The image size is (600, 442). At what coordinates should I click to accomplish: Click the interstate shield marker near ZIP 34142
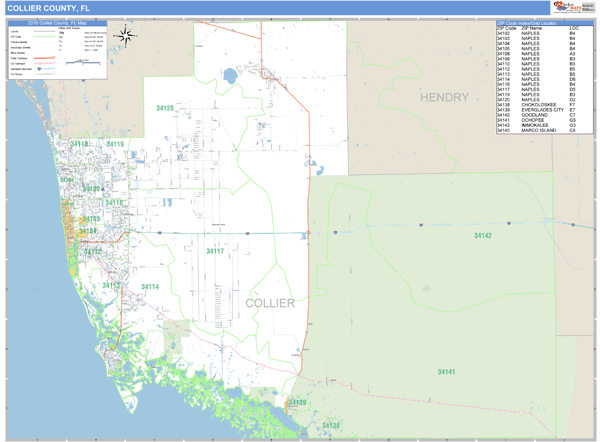[421, 225]
